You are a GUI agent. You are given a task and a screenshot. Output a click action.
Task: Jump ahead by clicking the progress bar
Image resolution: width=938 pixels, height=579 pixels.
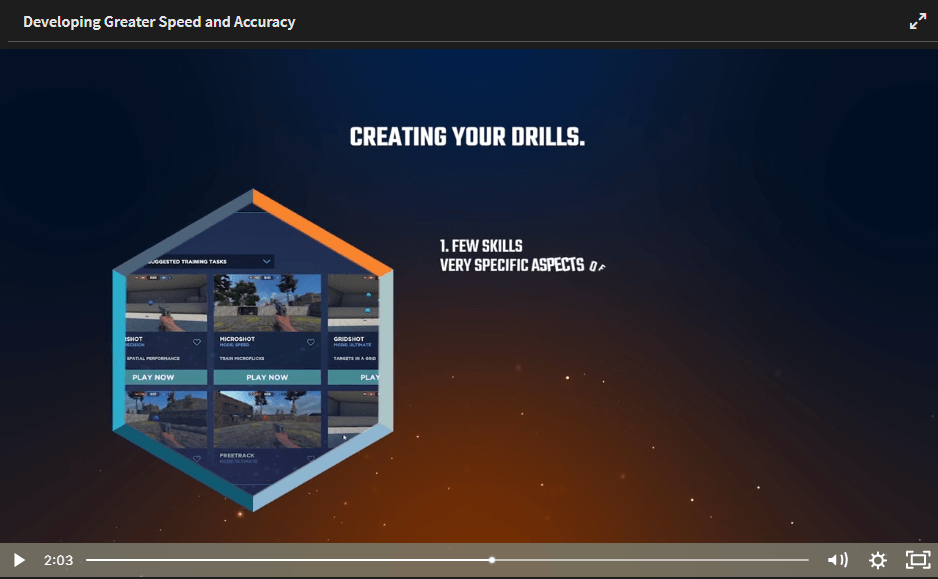coord(650,560)
